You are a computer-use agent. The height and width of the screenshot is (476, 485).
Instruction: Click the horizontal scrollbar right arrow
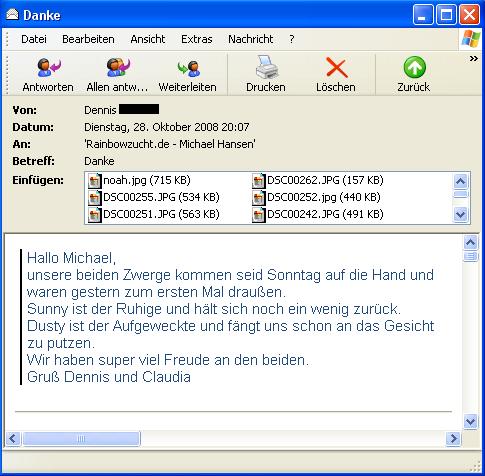coord(453,438)
